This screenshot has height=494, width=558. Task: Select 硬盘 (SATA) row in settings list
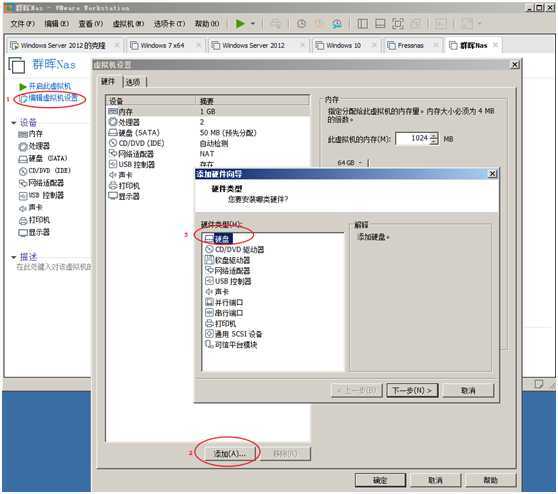208,133
